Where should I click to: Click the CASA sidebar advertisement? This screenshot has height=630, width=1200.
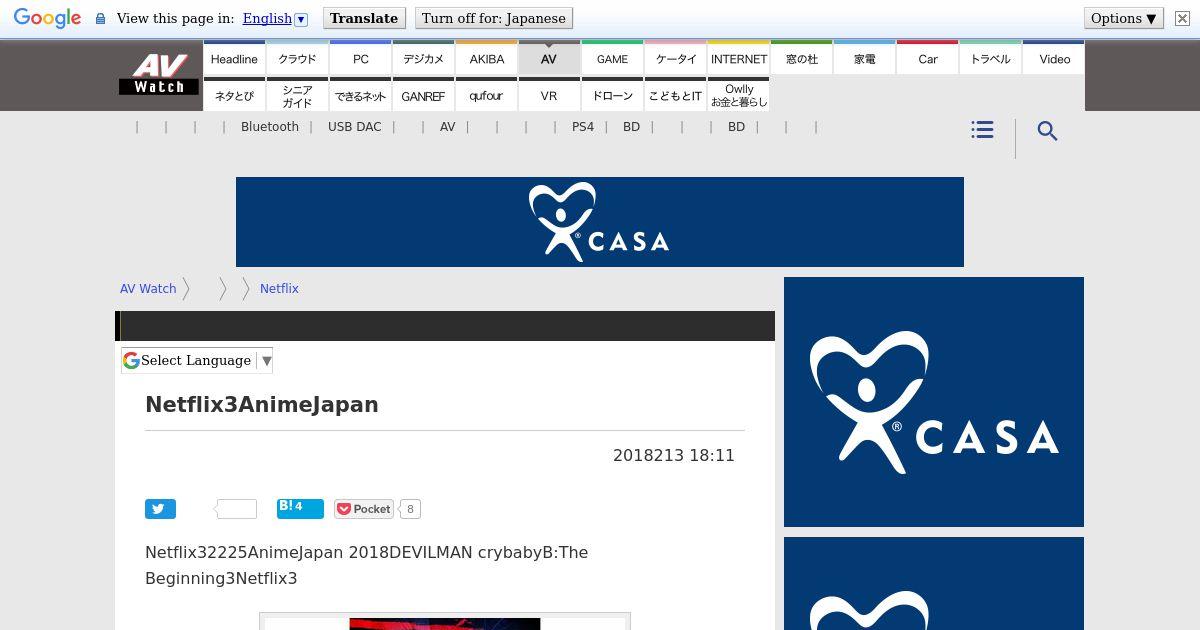[934, 402]
